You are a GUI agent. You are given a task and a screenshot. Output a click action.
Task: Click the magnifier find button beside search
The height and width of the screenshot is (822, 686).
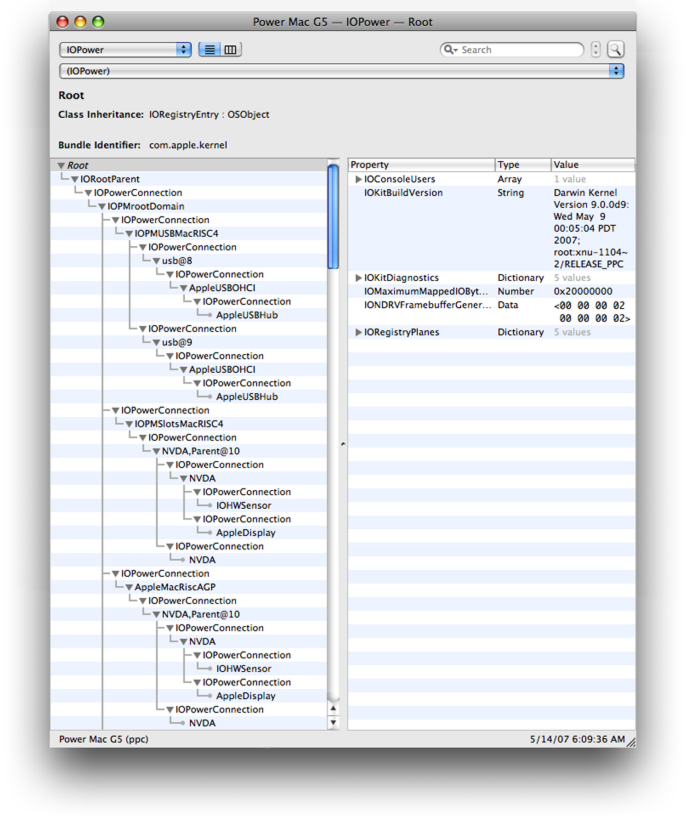pos(615,49)
